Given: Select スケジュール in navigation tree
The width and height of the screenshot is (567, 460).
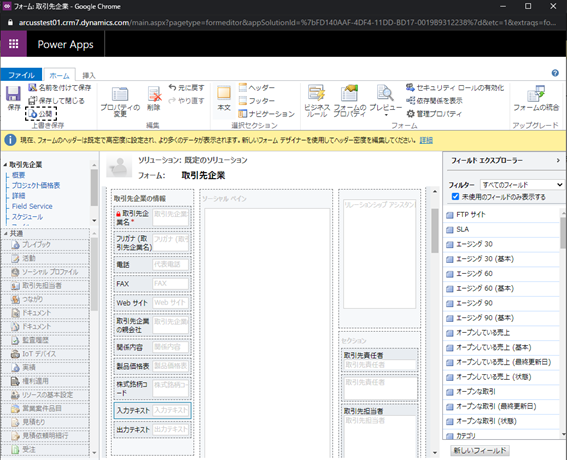Looking at the screenshot, I should coord(27,217).
